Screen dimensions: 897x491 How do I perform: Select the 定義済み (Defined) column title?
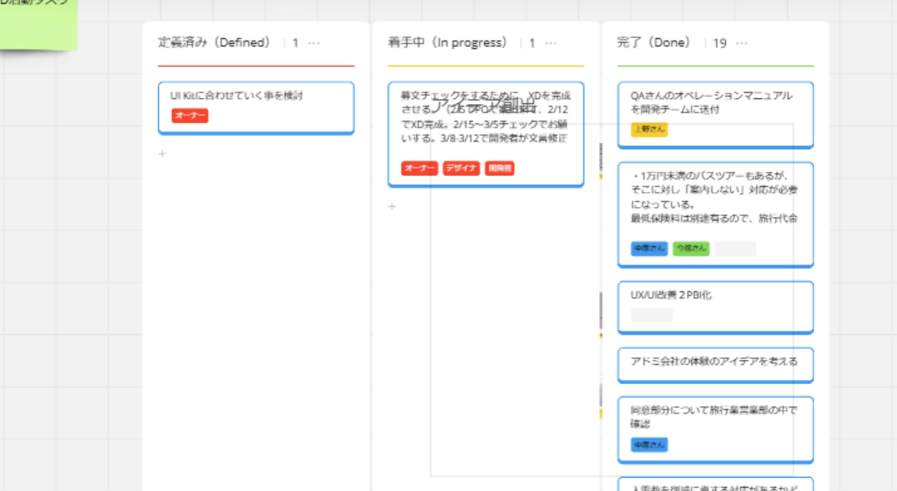214,43
